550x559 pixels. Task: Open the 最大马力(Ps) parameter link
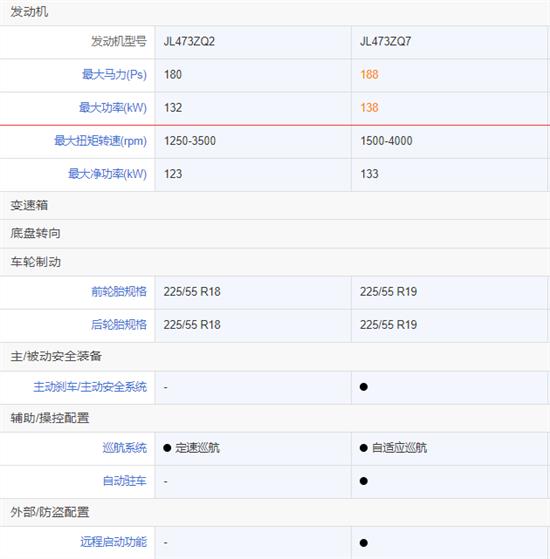[114, 75]
